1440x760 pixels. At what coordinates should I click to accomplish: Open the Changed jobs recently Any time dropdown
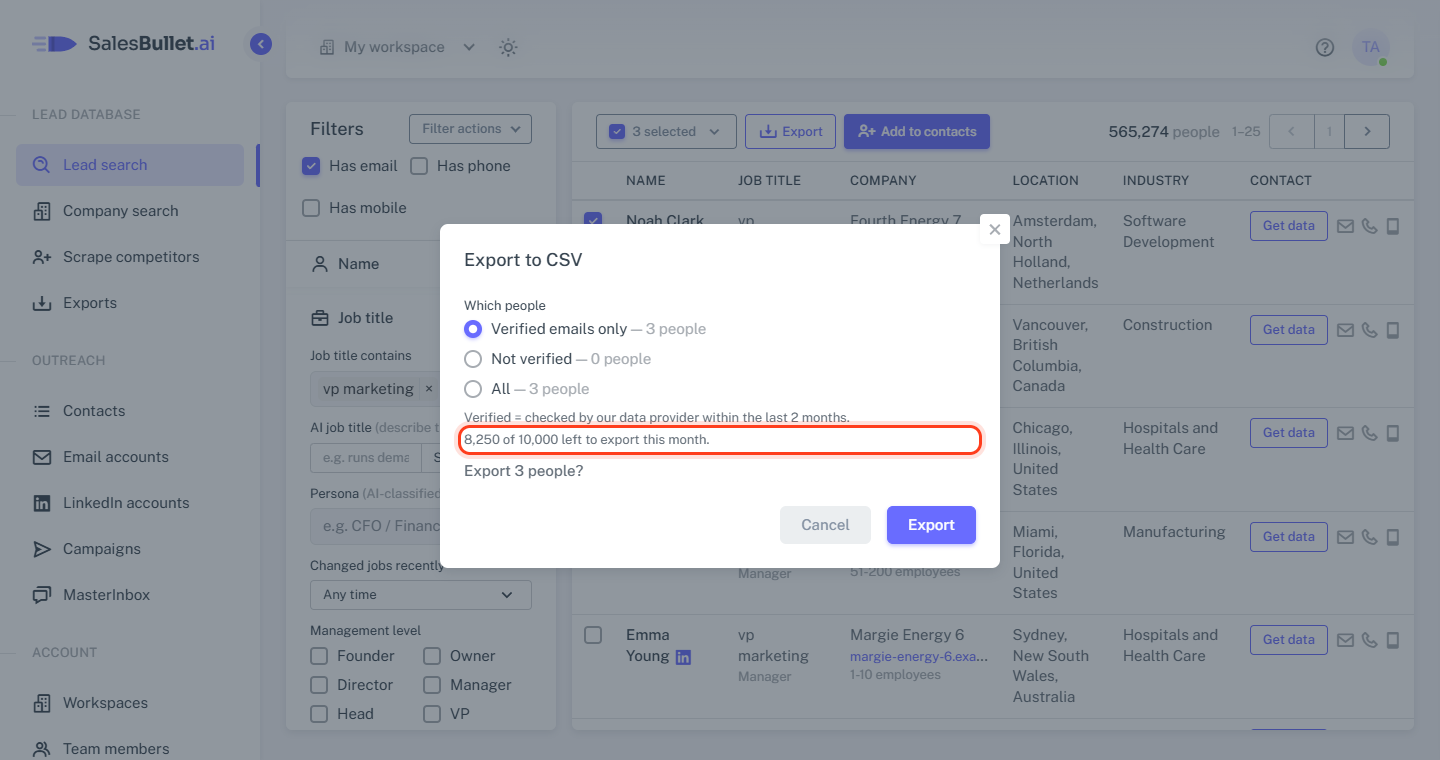[421, 594]
